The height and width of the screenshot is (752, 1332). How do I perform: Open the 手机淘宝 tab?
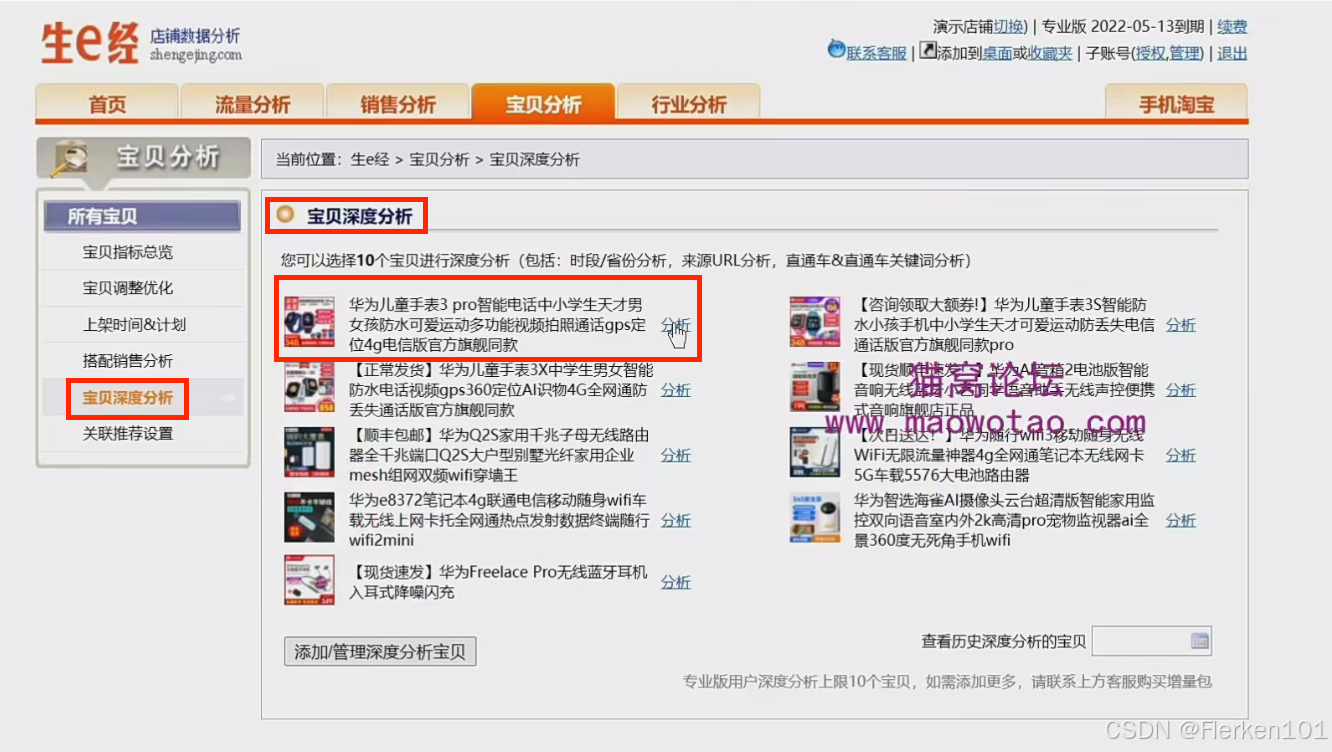click(1177, 104)
